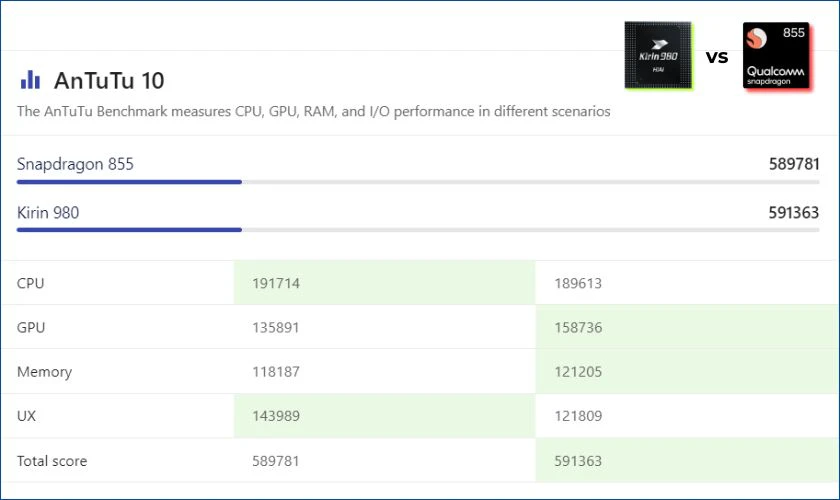
Task: Click the Qualcomm Snapdragon 855 chip image
Action: 775,56
